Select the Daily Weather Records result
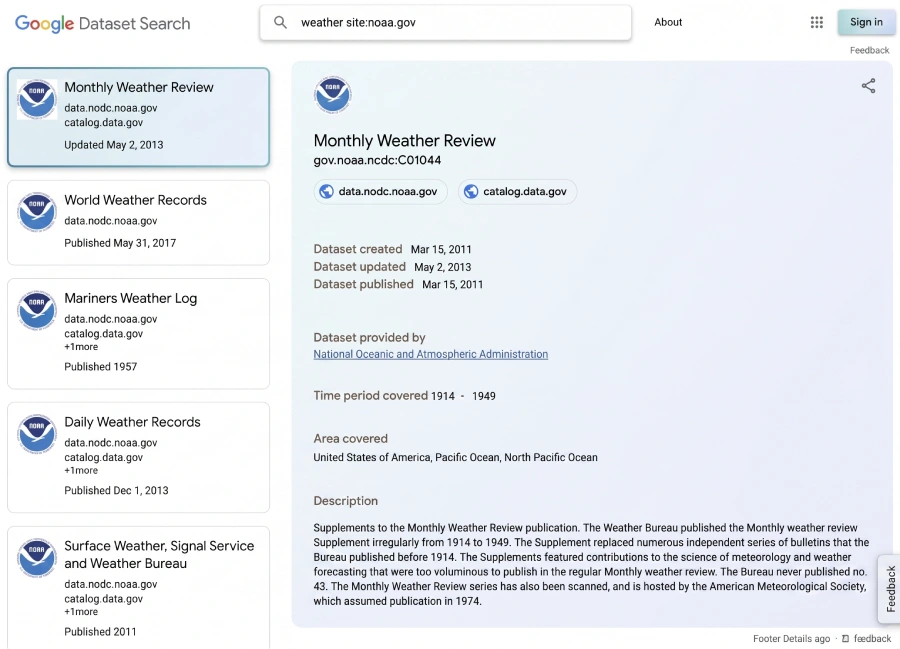 pyautogui.click(x=138, y=457)
